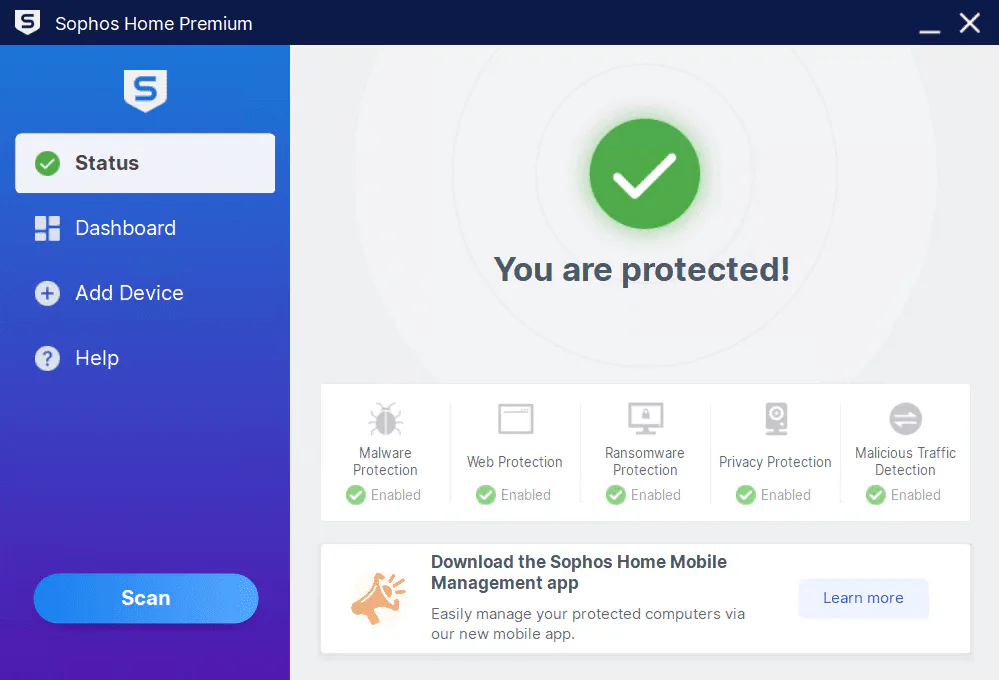Click the Download Sophos Home Mobile heading
The width and height of the screenshot is (999, 680).
point(579,572)
